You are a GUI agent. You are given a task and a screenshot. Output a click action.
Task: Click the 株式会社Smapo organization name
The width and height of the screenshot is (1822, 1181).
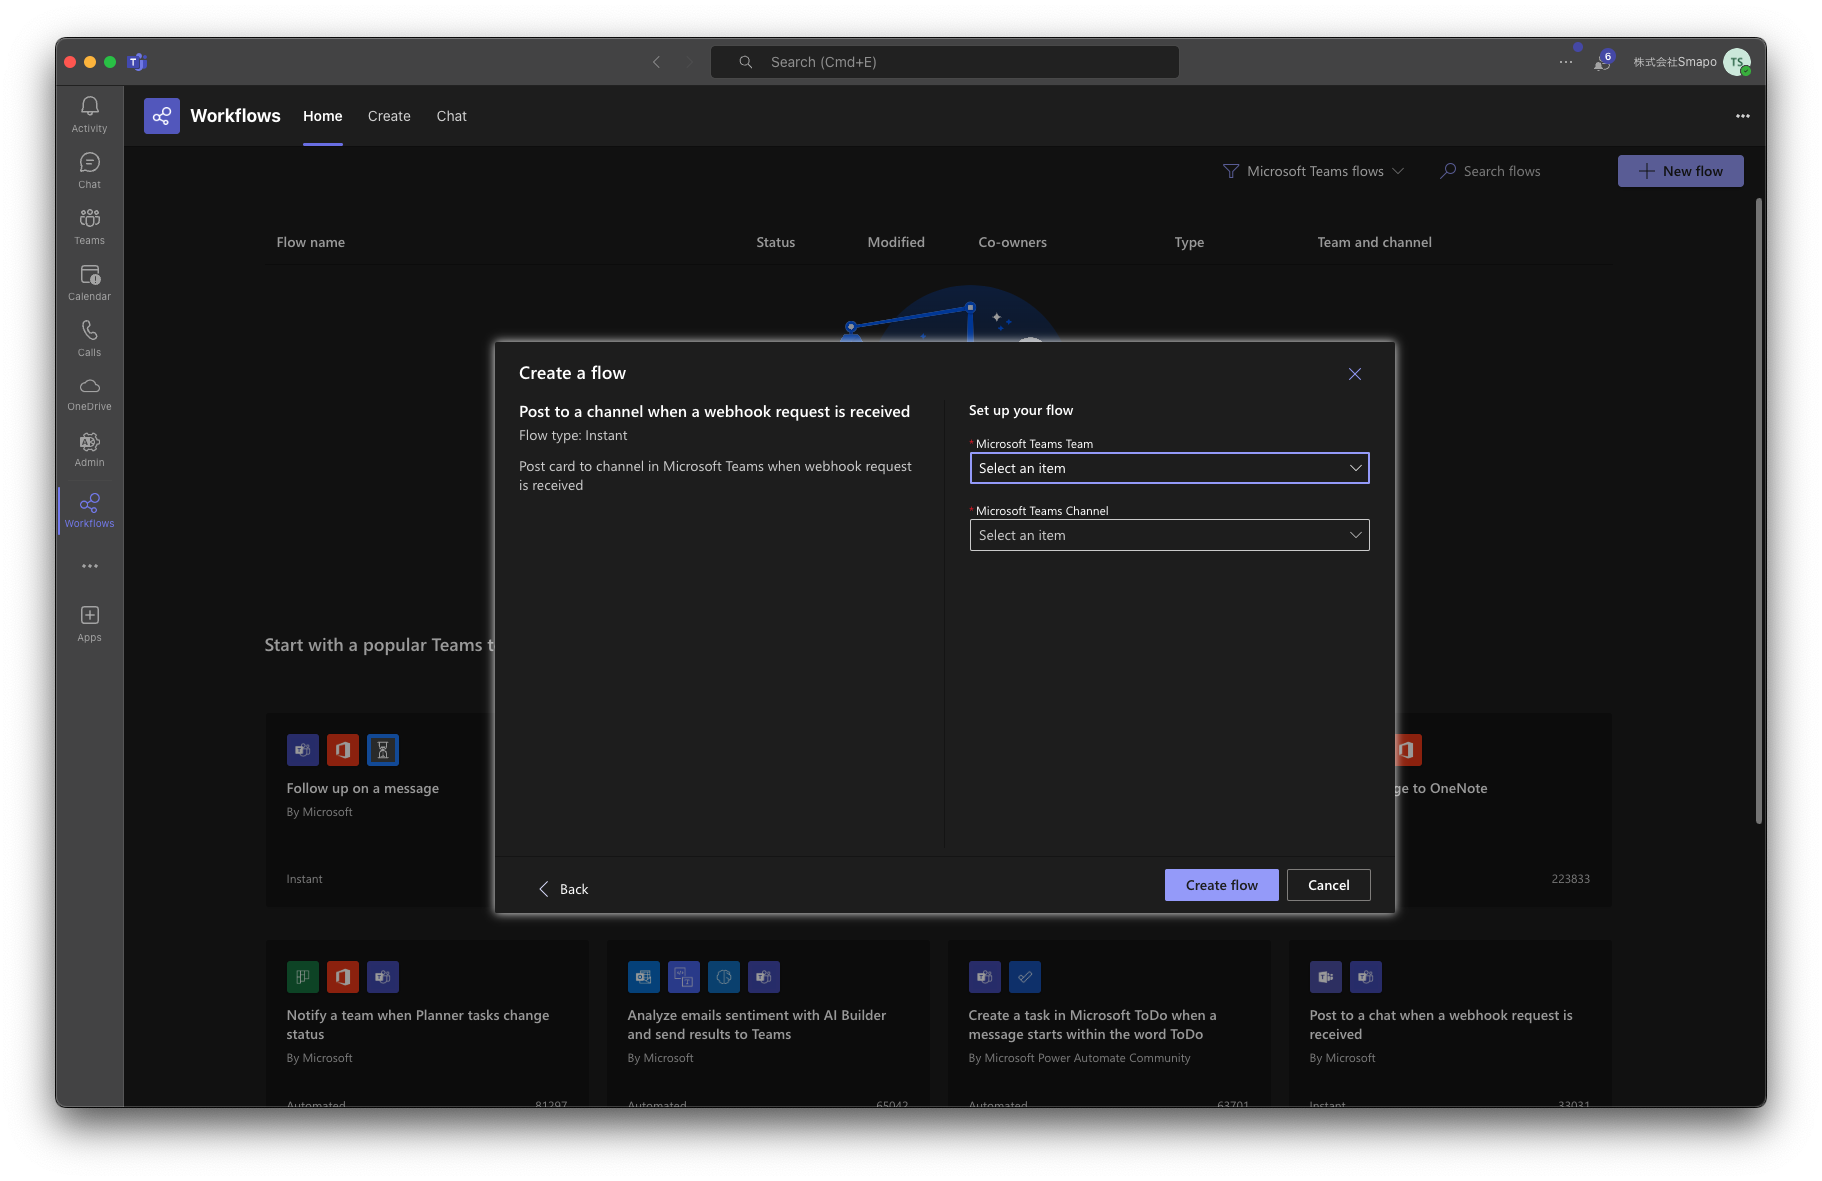1675,62
